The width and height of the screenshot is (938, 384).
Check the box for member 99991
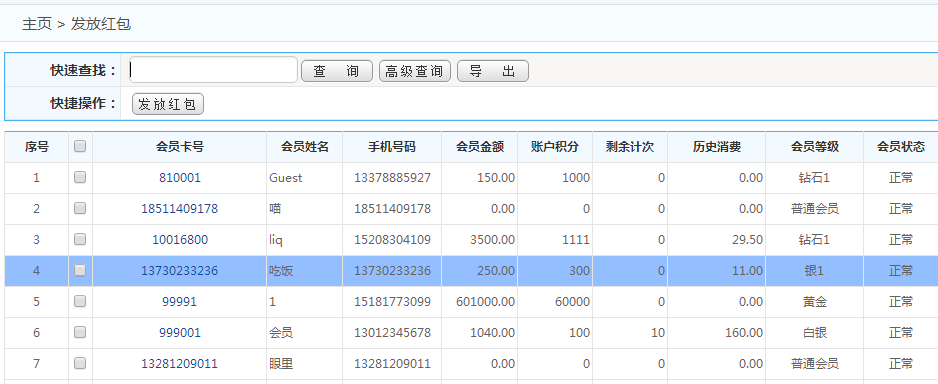80,301
